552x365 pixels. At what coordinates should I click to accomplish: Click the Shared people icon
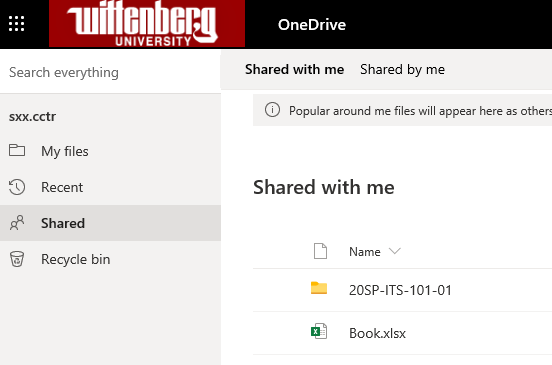pyautogui.click(x=17, y=223)
